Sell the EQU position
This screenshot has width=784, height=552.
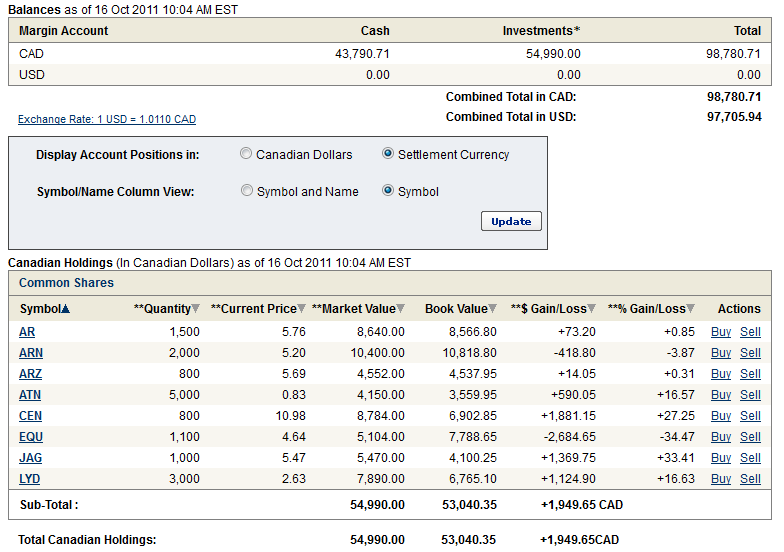pos(750,437)
